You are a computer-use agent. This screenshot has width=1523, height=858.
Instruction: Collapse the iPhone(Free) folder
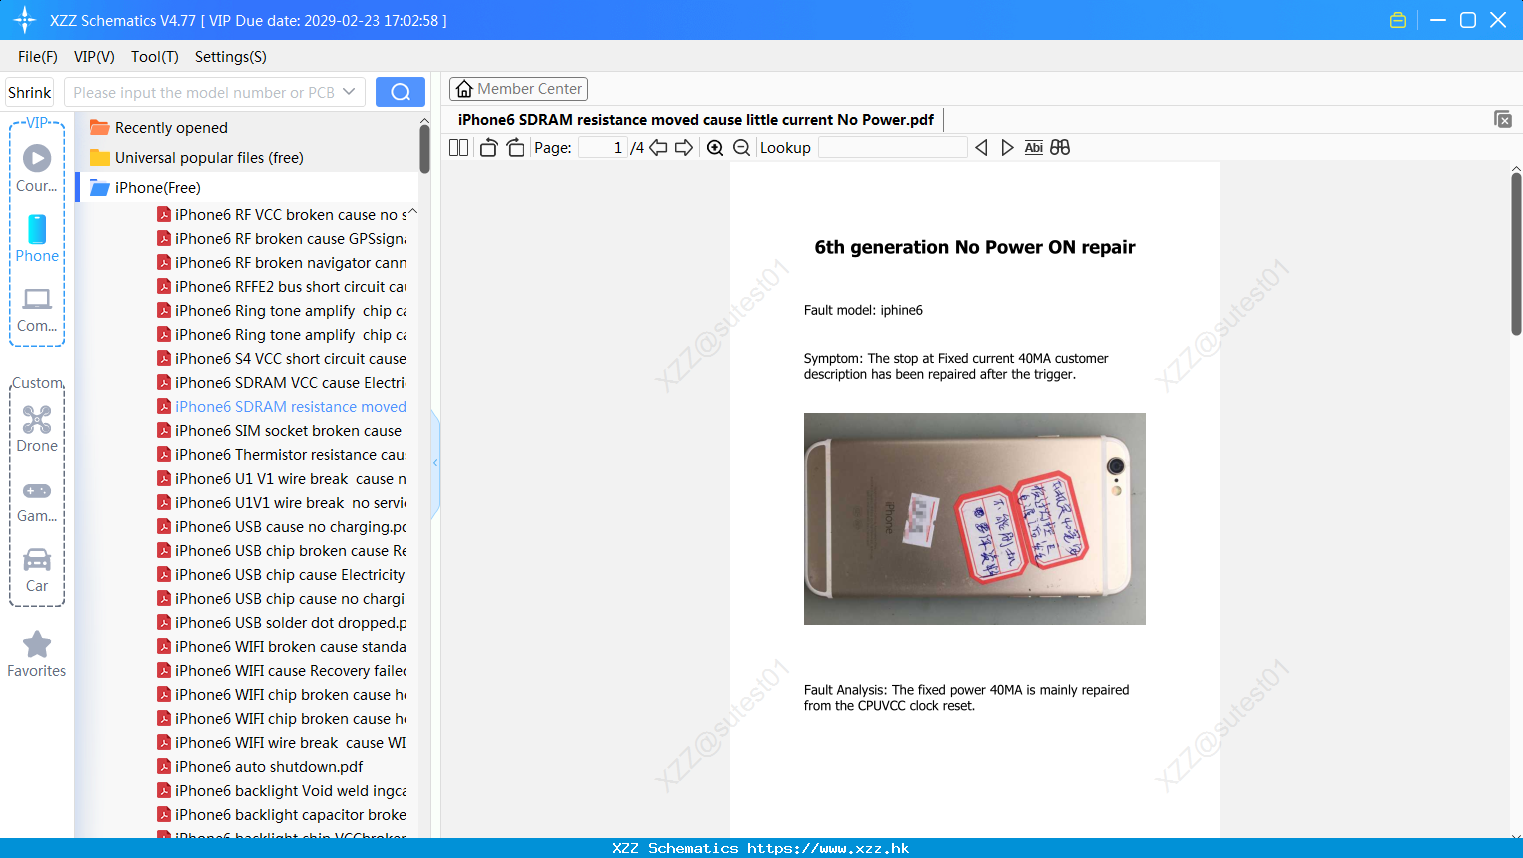145,188
